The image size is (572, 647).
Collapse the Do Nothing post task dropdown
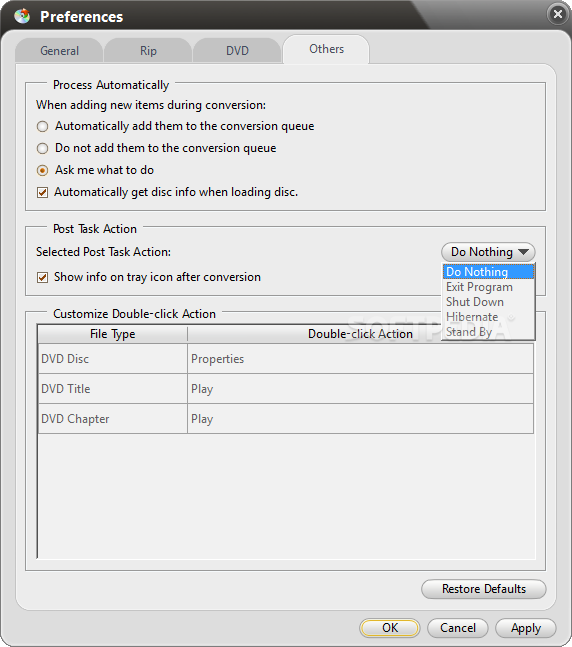point(488,252)
